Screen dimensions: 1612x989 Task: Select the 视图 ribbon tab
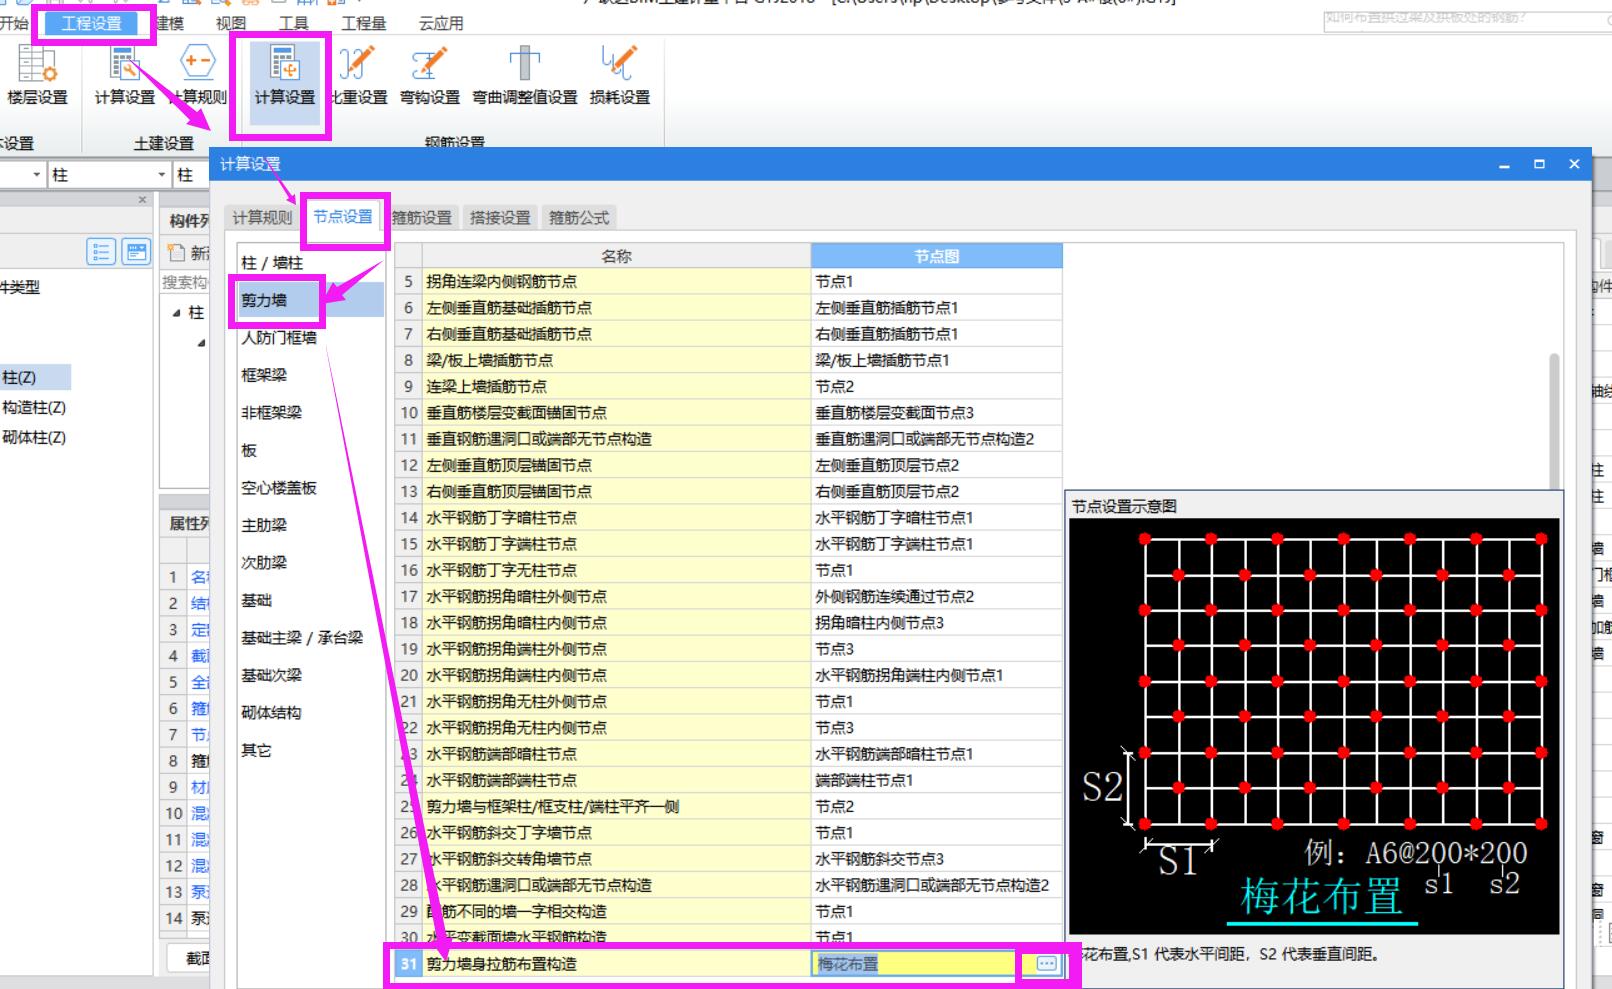[x=231, y=23]
